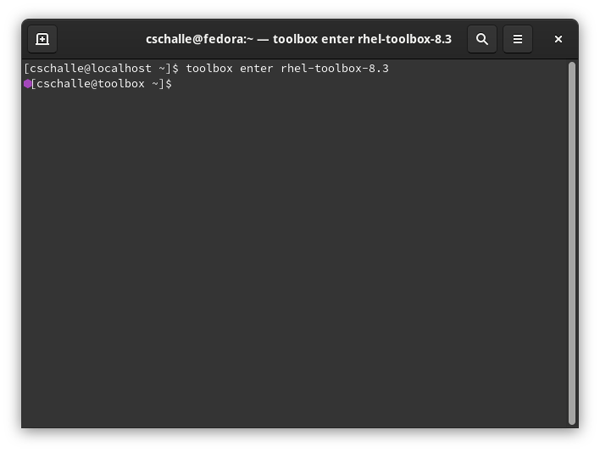Screen dimensions: 600x452
Task: Close the terminal window
Action: coord(558,39)
